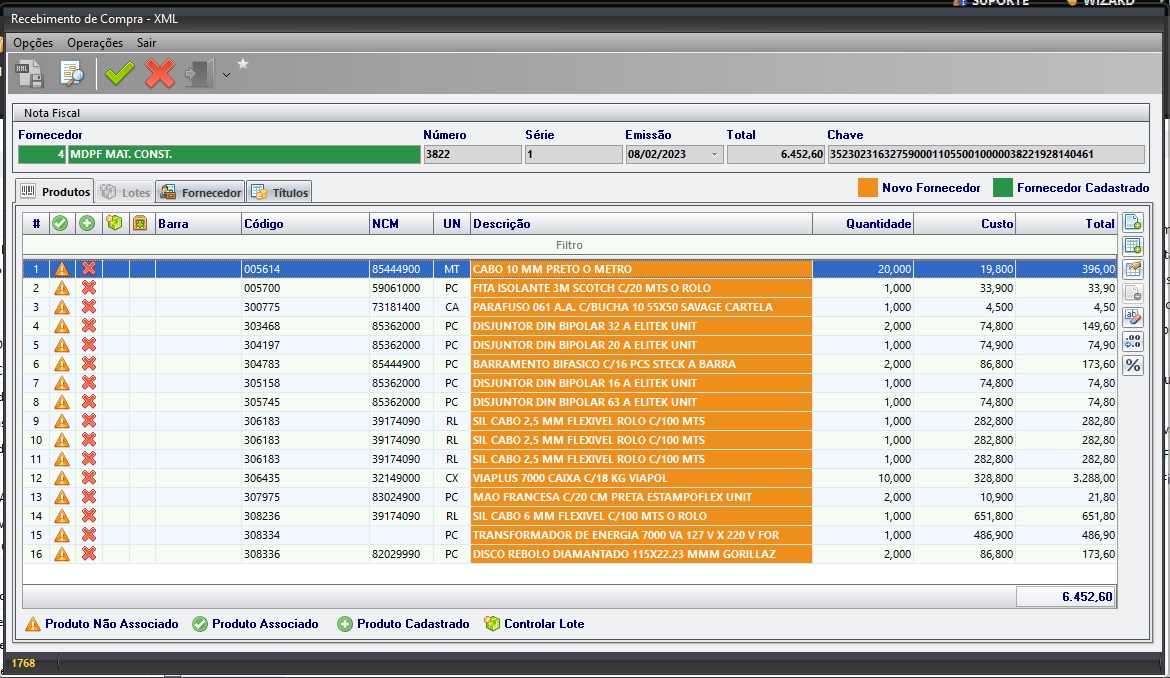
Task: Click warning triangle status on row 4
Action: [61, 326]
